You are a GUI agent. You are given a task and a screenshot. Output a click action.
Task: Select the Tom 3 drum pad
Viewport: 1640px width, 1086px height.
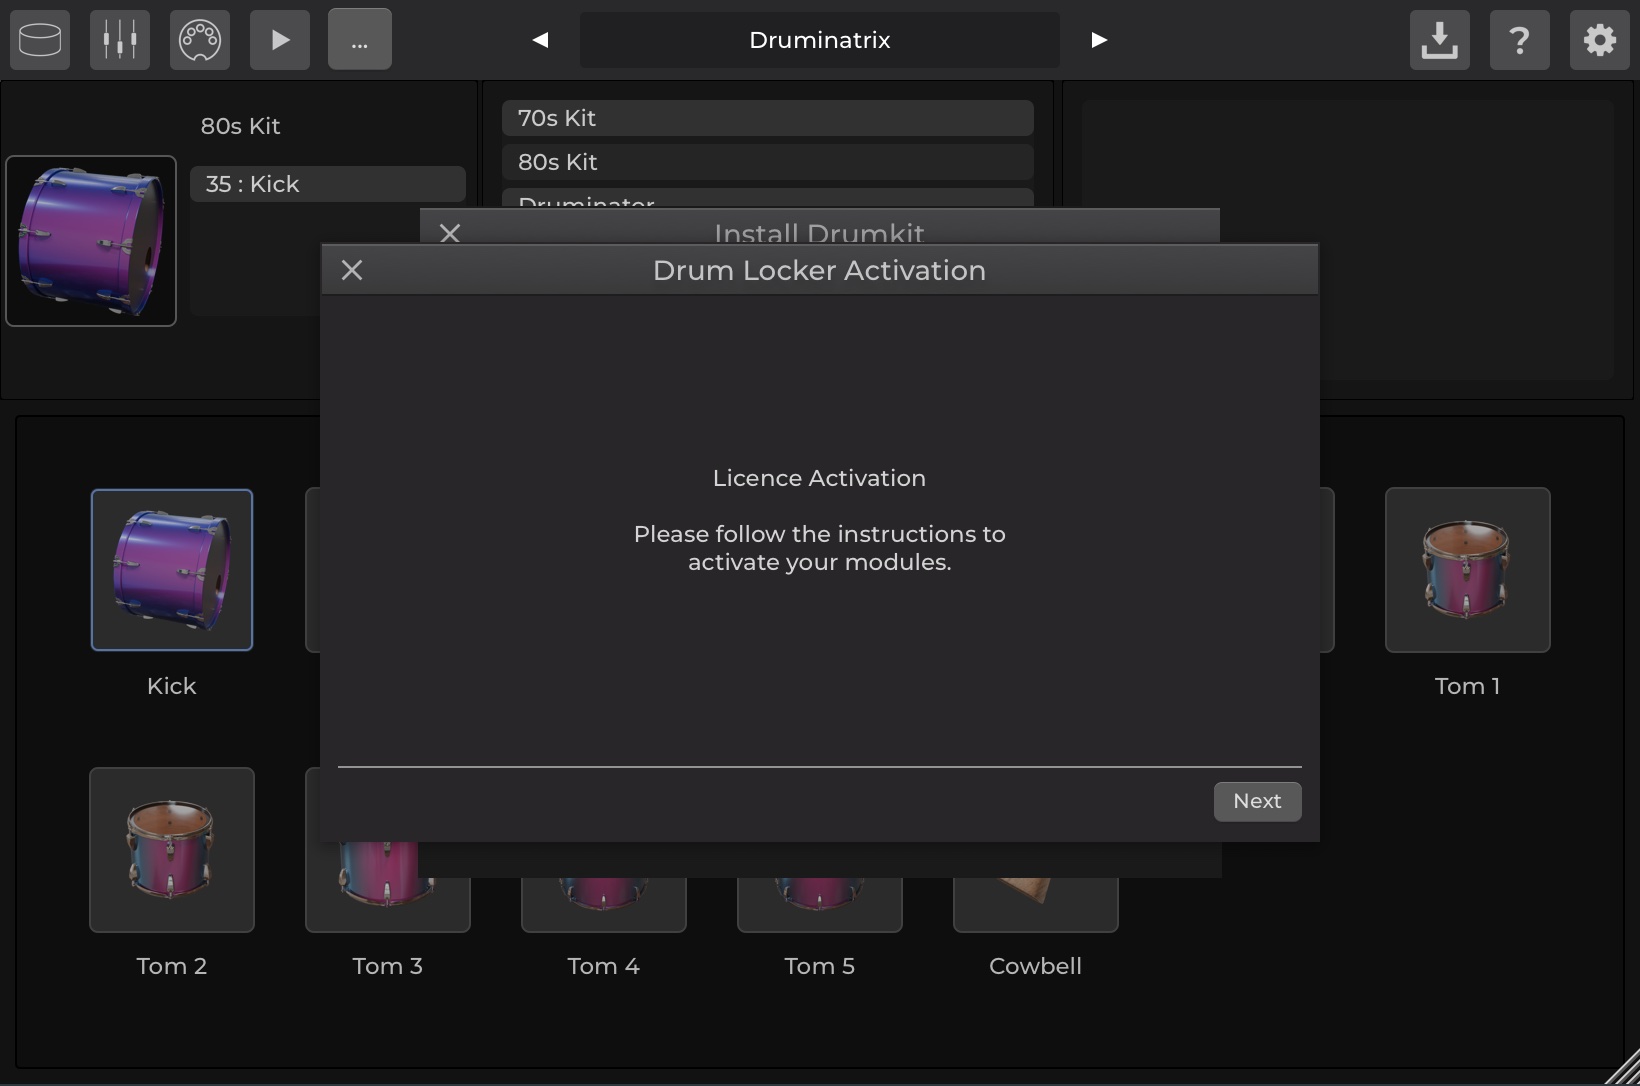point(388,888)
